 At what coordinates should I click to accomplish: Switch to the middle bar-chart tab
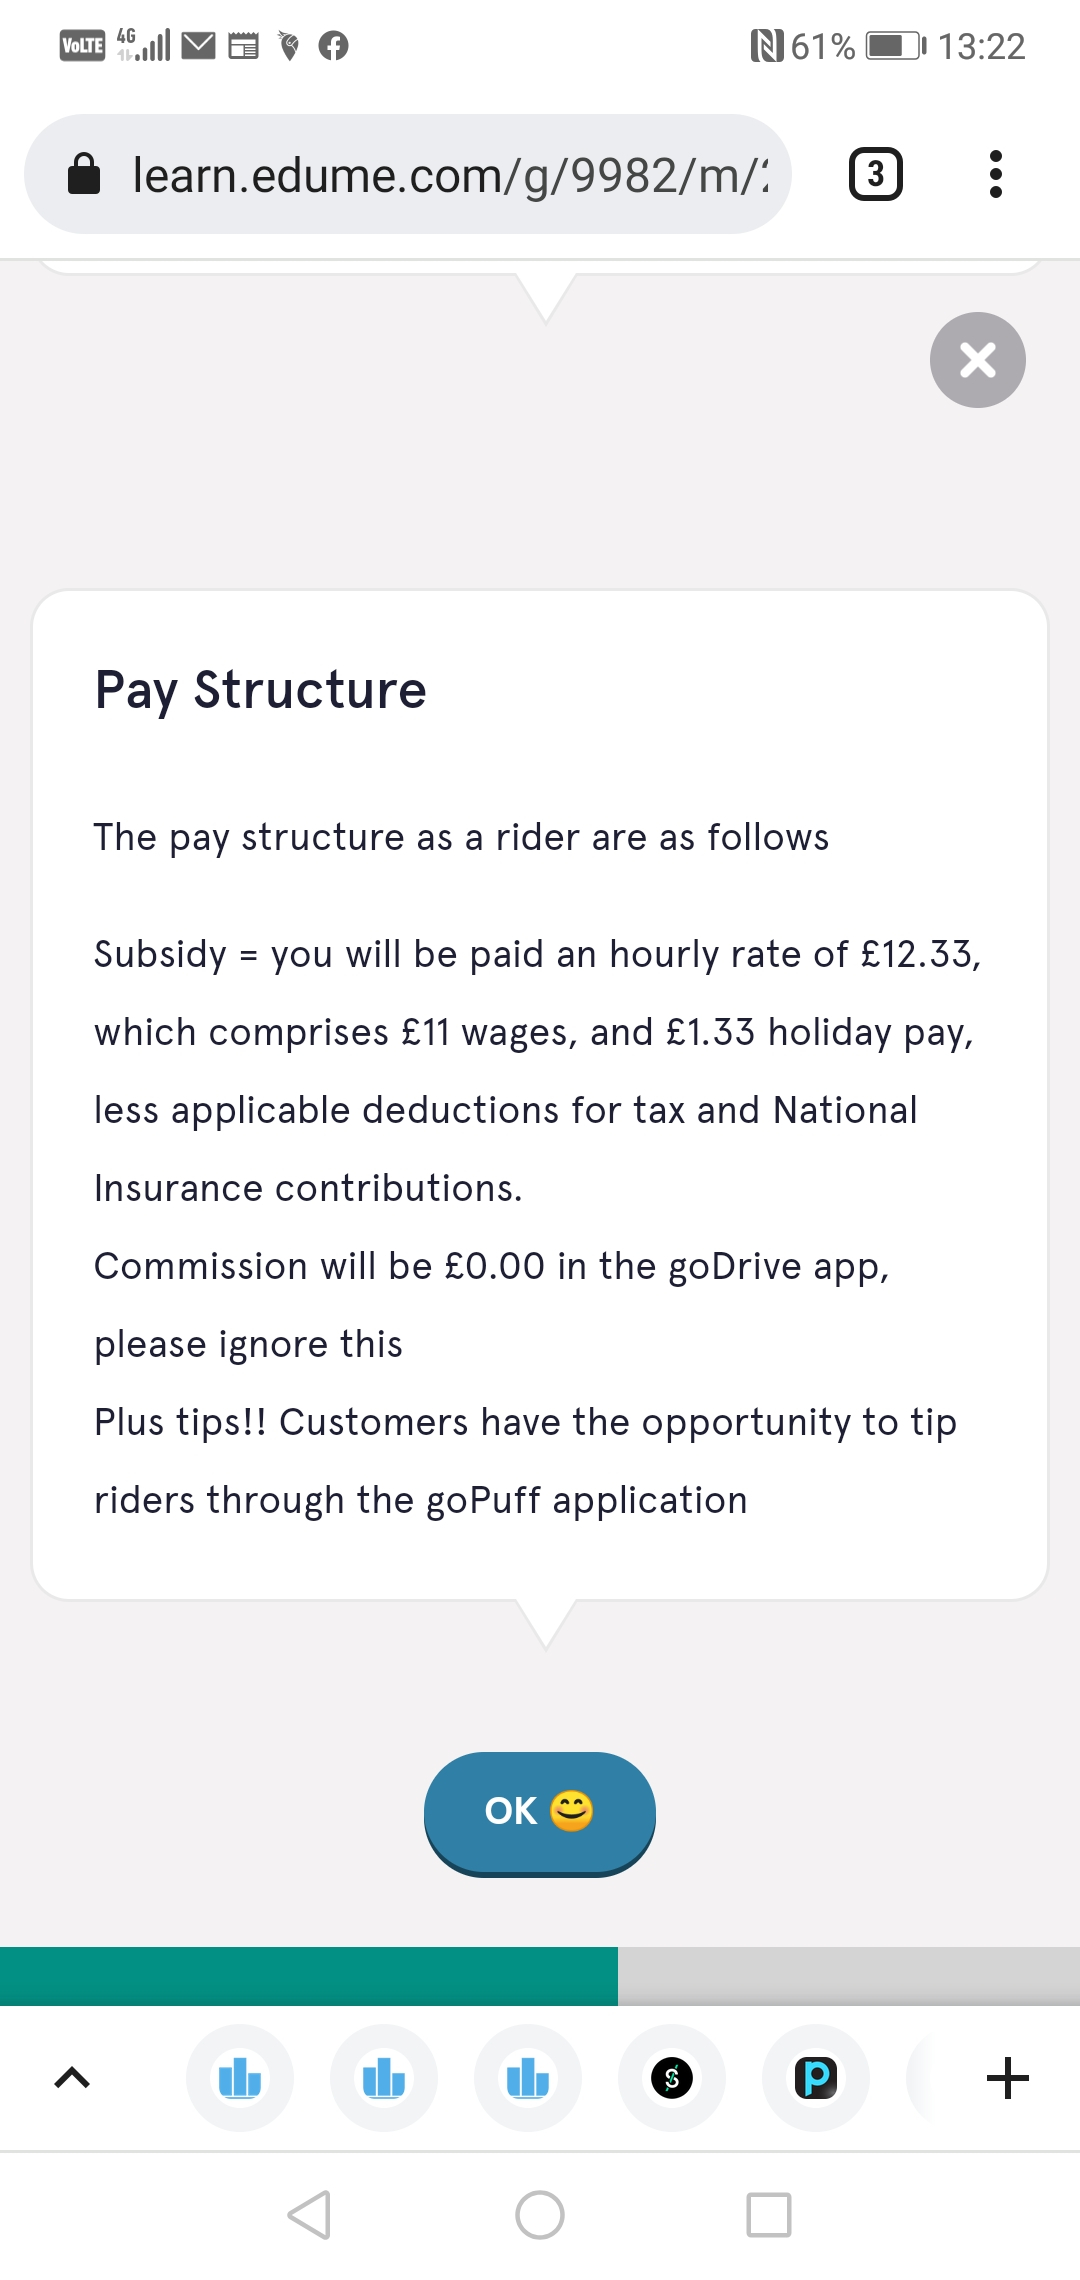click(384, 2078)
